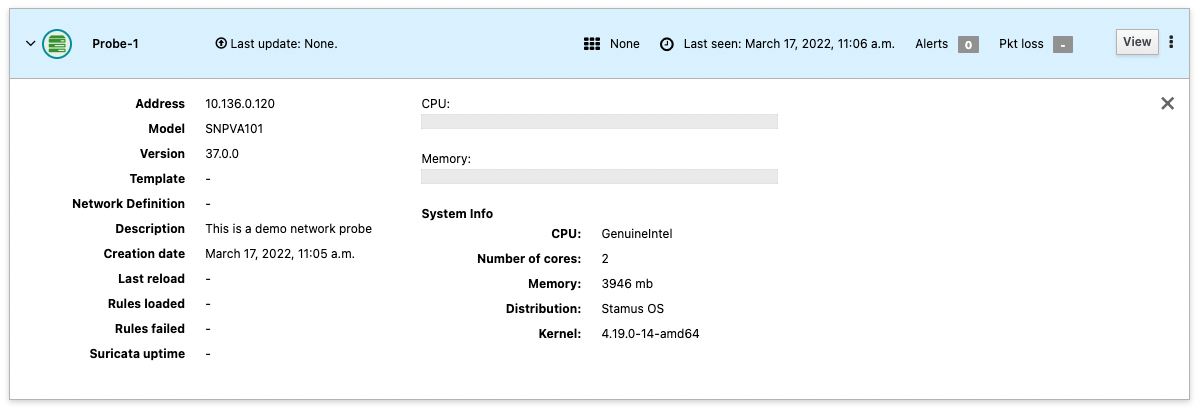This screenshot has width=1200, height=413.
Task: Select the IP address 10.136.0.120
Action: [x=239, y=104]
